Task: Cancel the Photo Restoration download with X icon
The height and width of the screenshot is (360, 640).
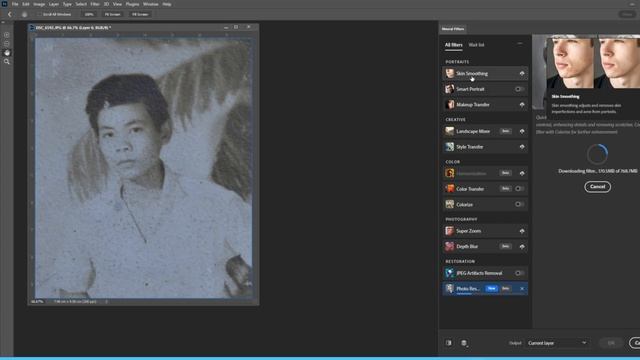Action: (522, 289)
